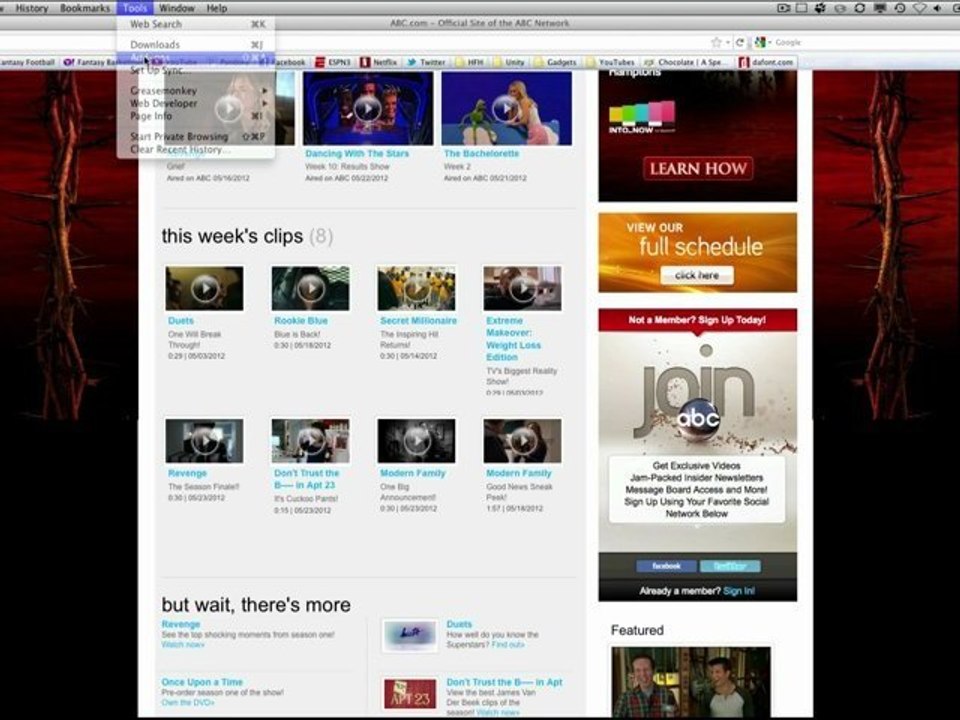Choose Start Private Browsing
Viewport: 960px width, 720px height.
pos(196,137)
